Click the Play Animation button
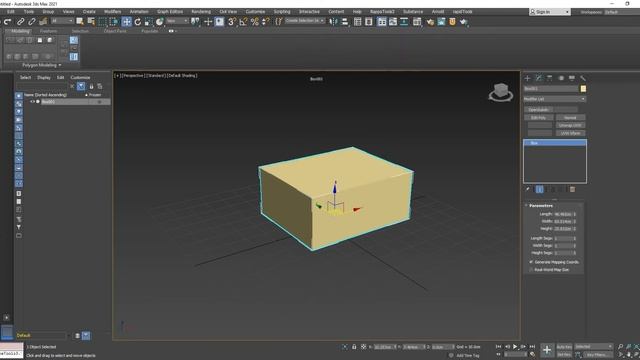The image size is (640, 360). point(515,347)
